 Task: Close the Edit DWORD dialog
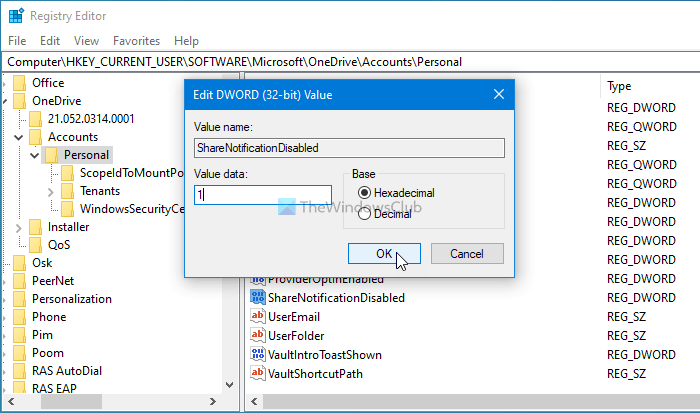[499, 94]
